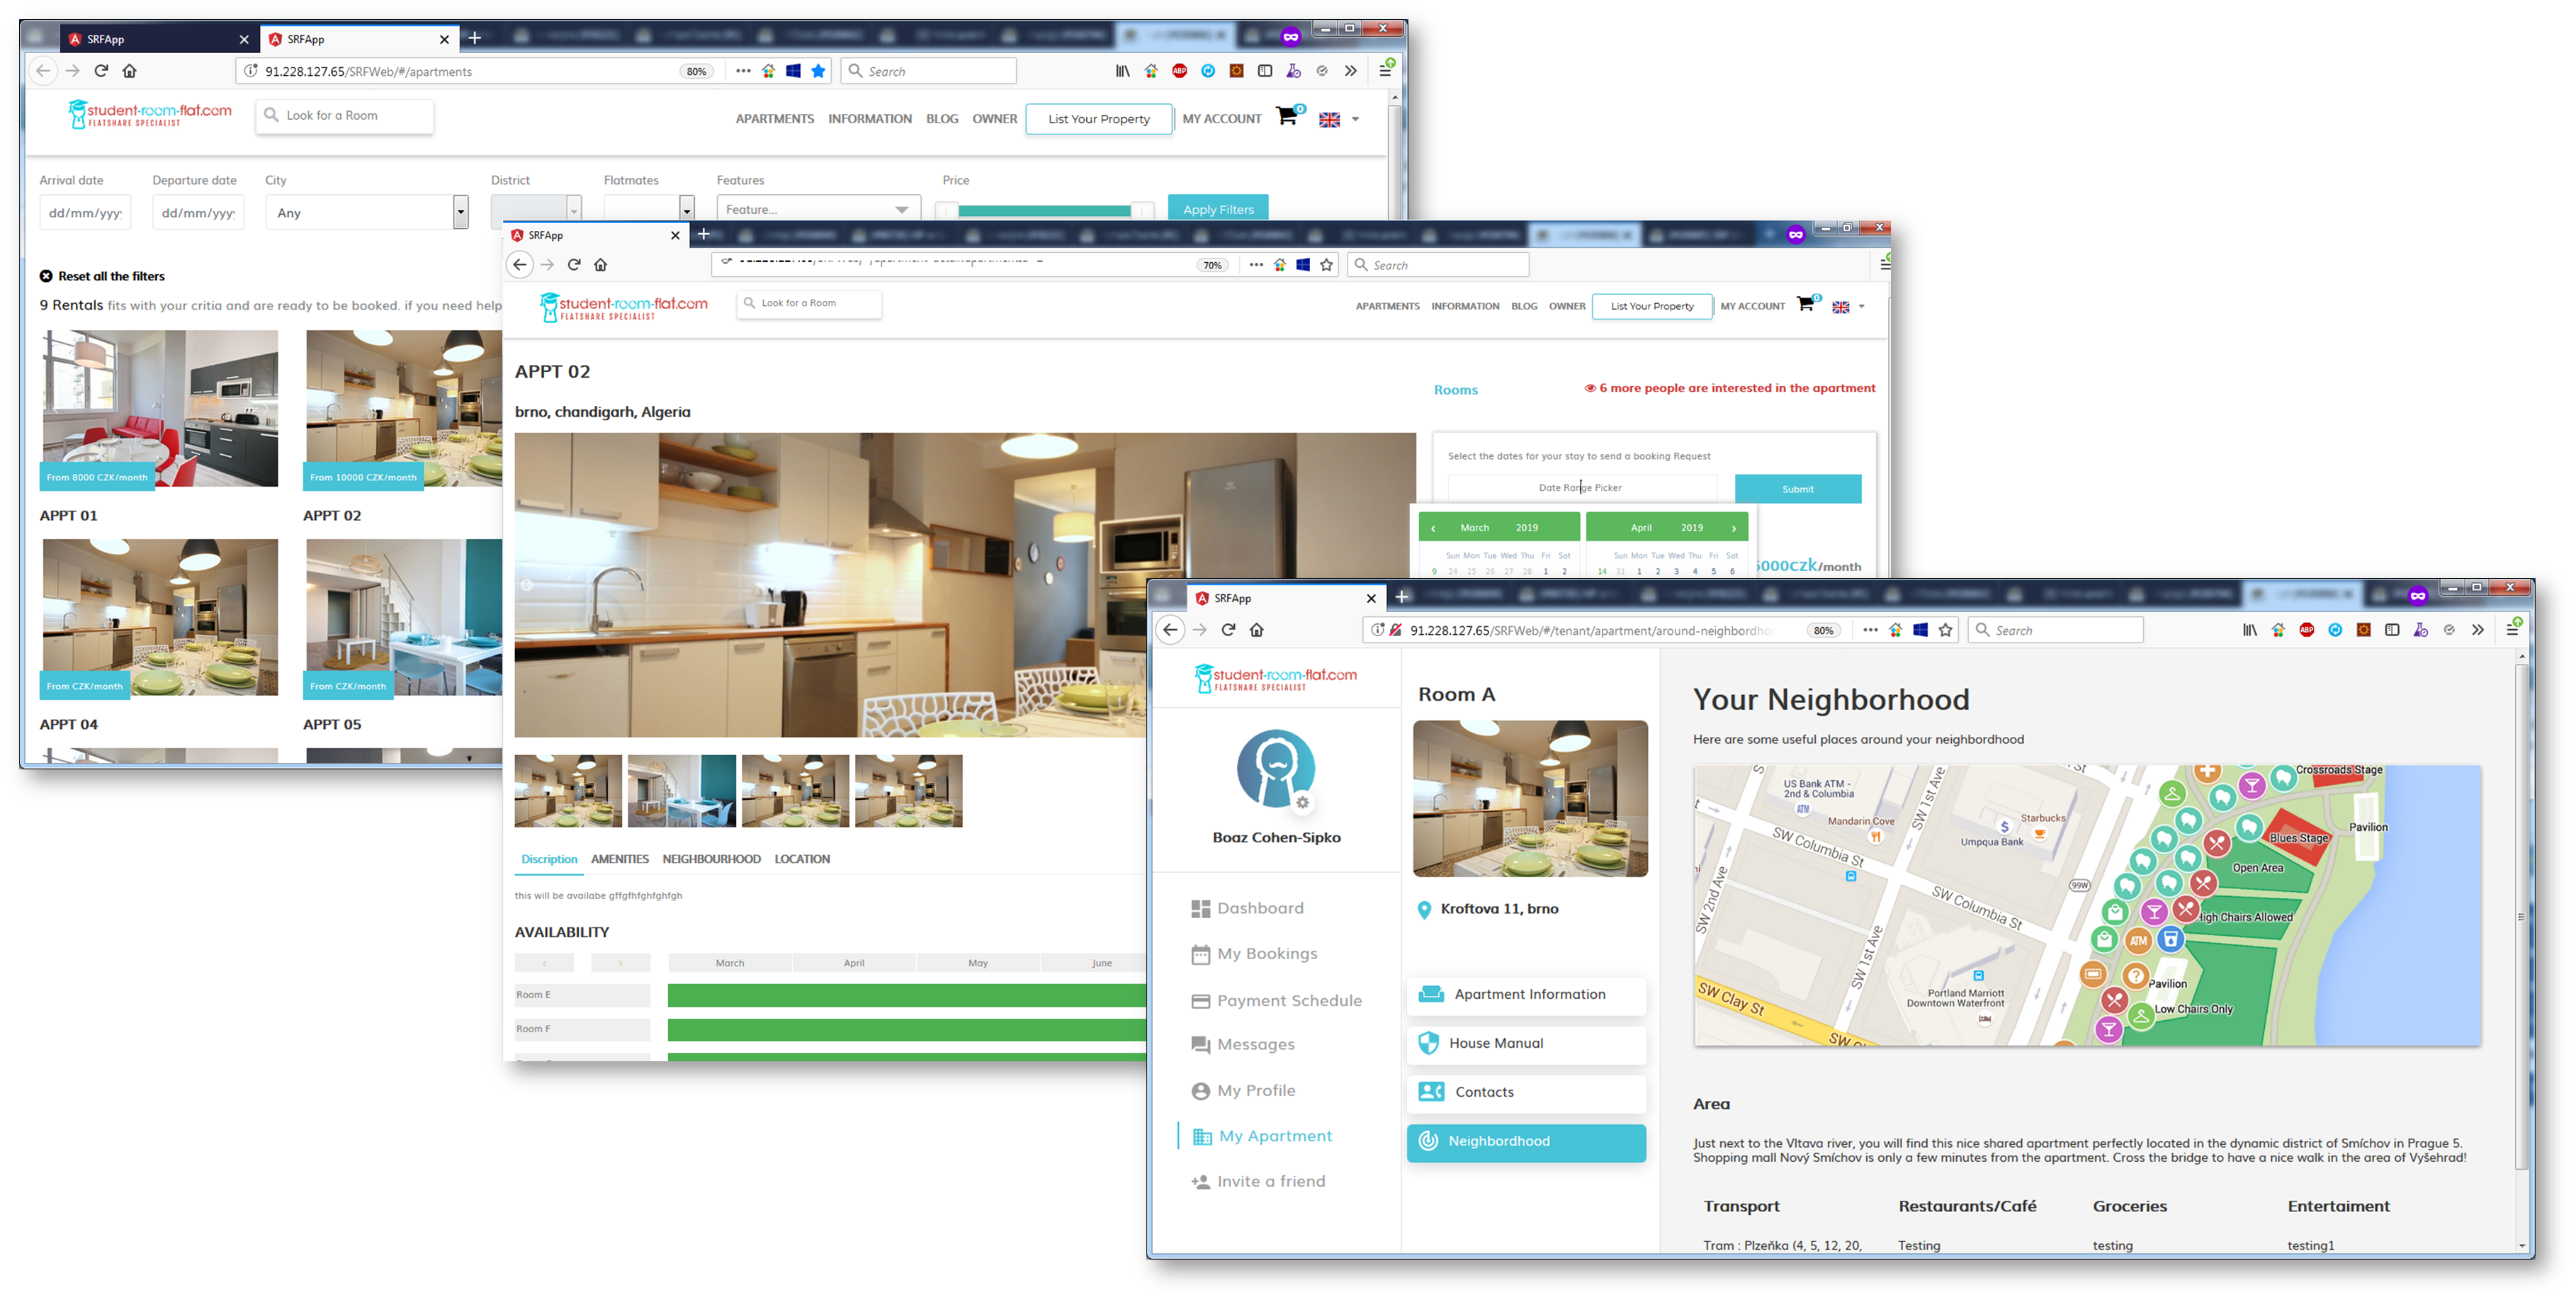Adjust the Price range slider
Image resolution: width=2576 pixels, height=1300 pixels.
pyautogui.click(x=1044, y=211)
